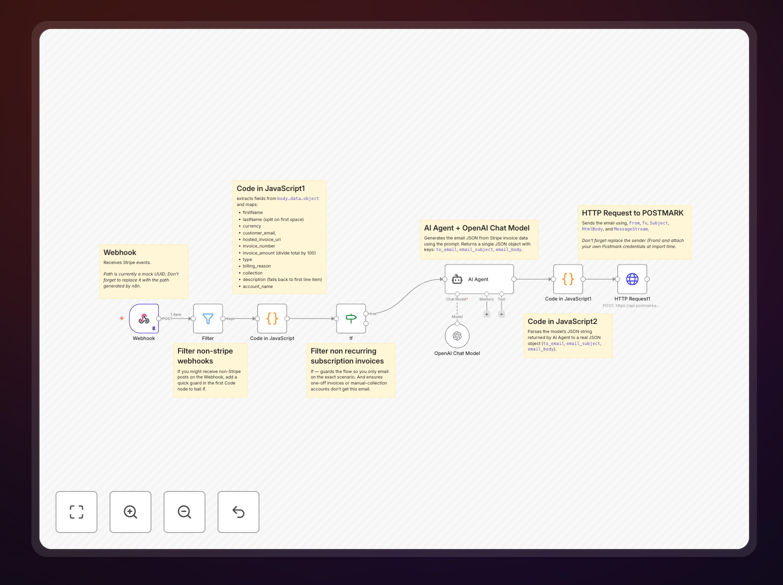Open the AI Agent node
The width and height of the screenshot is (783, 585).
pos(479,279)
